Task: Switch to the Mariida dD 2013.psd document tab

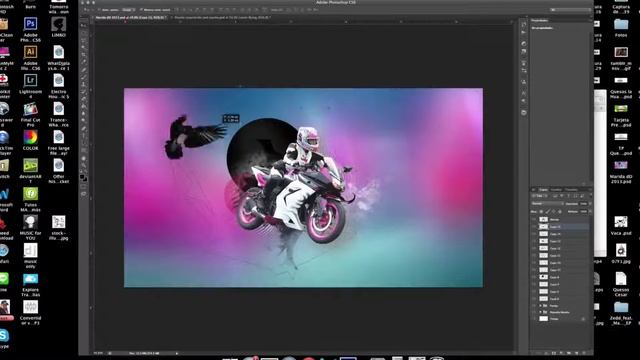Action: click(131, 18)
